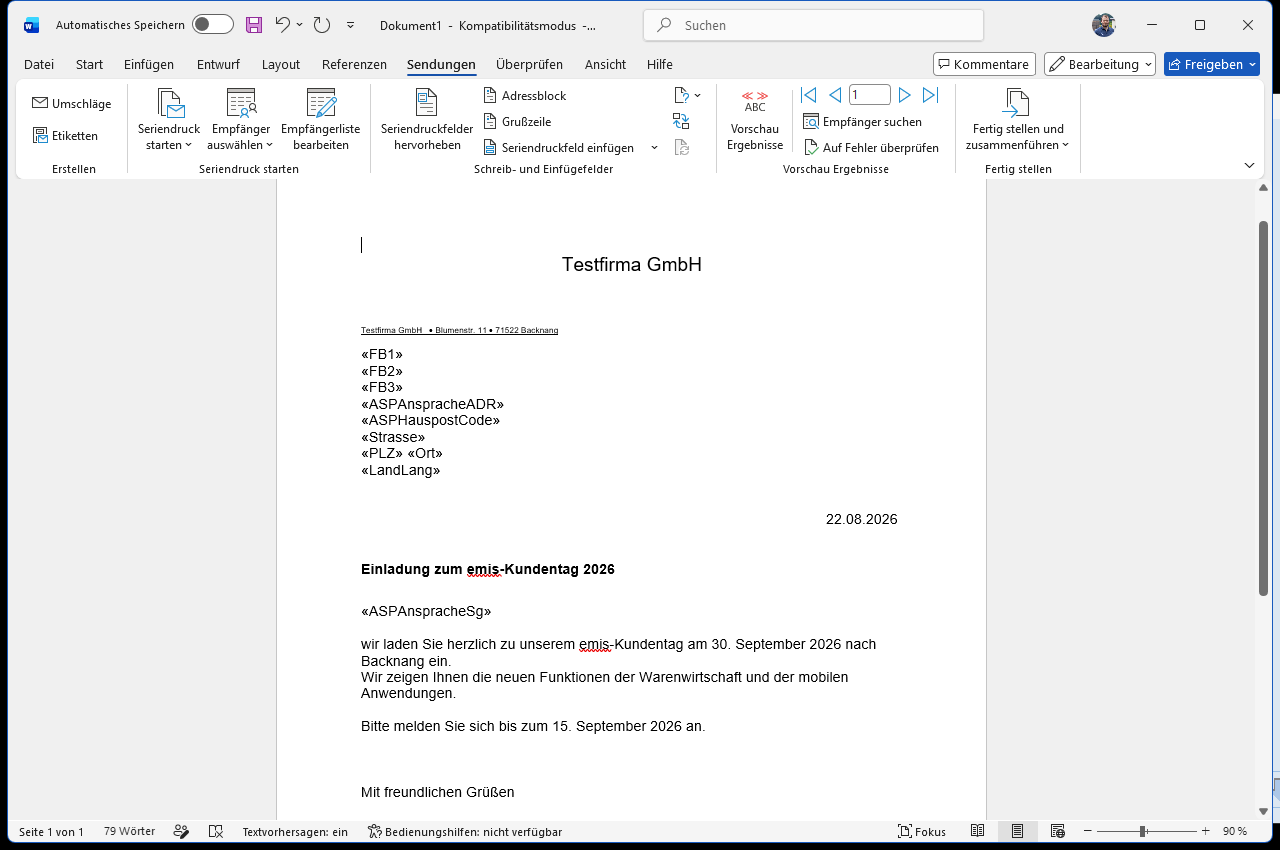The height and width of the screenshot is (850, 1280).
Task: Click the match fields icon
Action: [x=681, y=122]
